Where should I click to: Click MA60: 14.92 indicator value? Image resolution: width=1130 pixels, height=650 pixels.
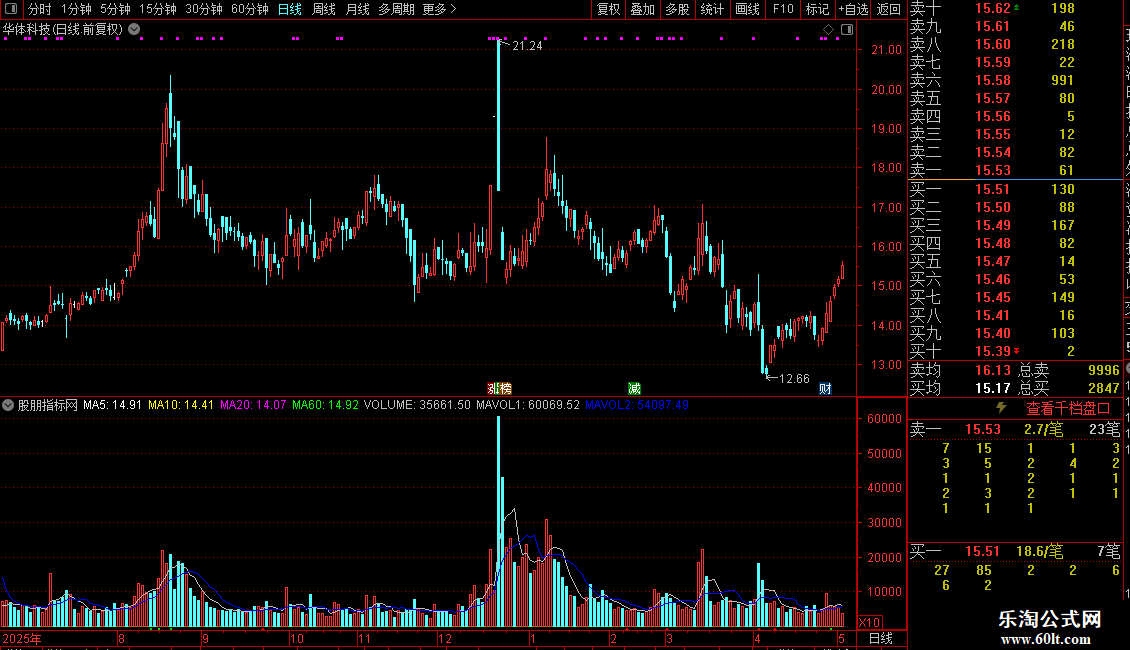(325, 405)
